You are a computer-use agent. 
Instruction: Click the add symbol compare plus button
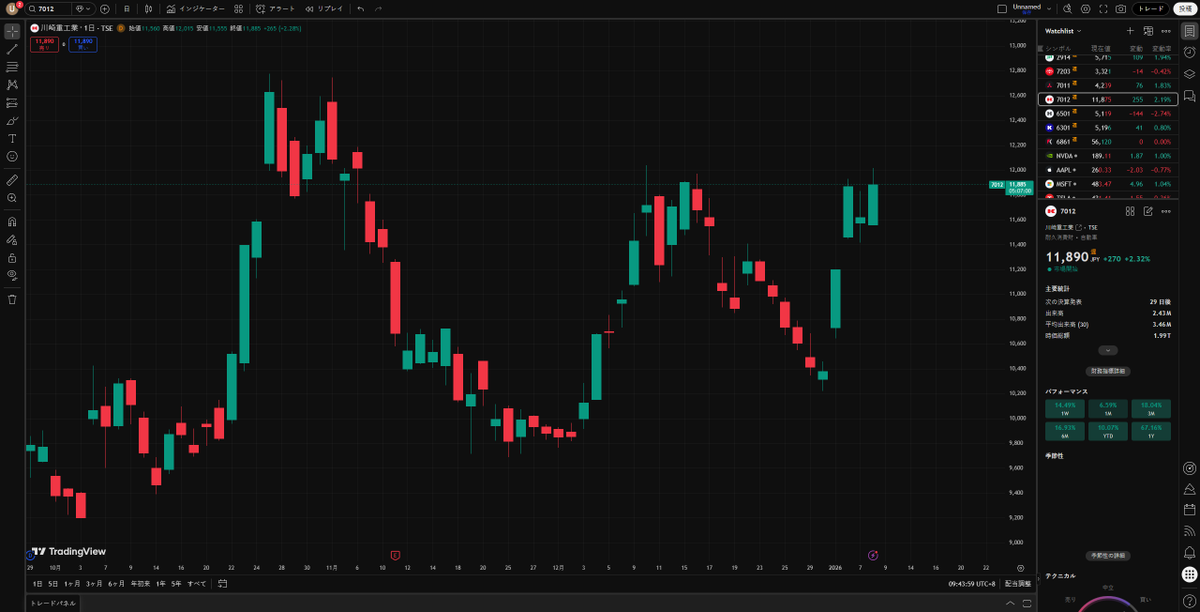tap(105, 8)
